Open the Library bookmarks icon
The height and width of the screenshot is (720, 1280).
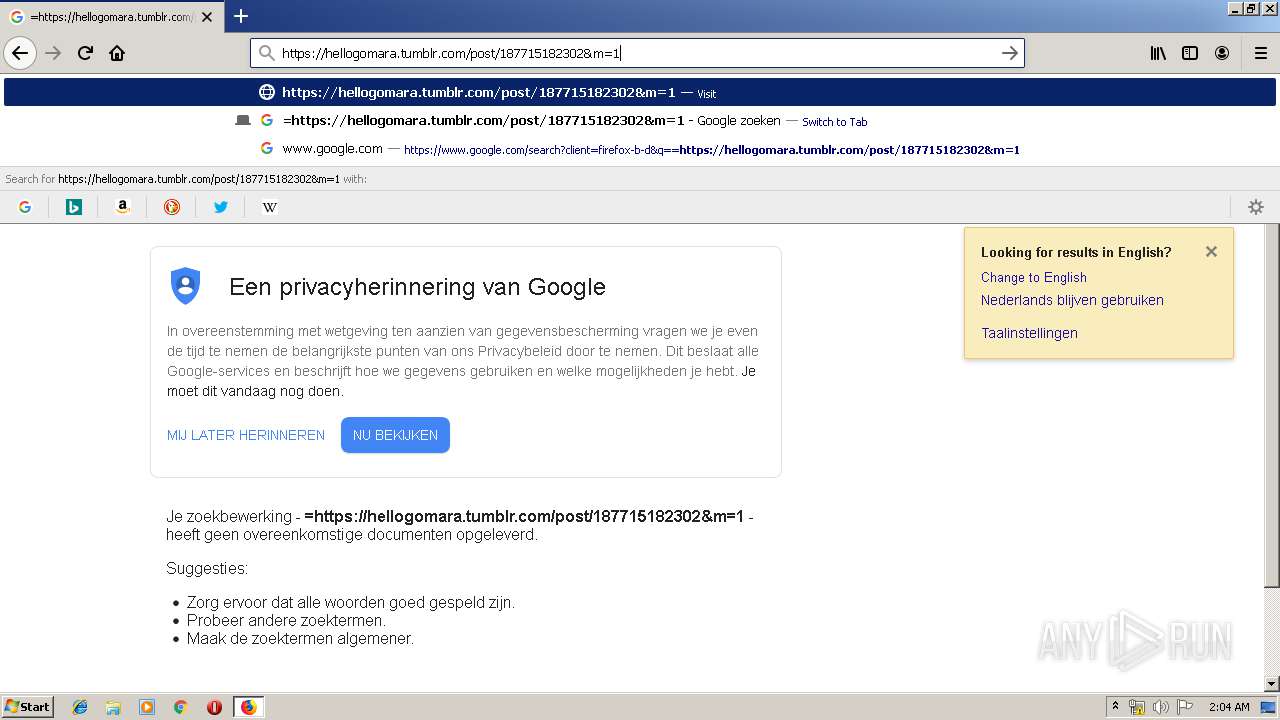click(x=1158, y=53)
